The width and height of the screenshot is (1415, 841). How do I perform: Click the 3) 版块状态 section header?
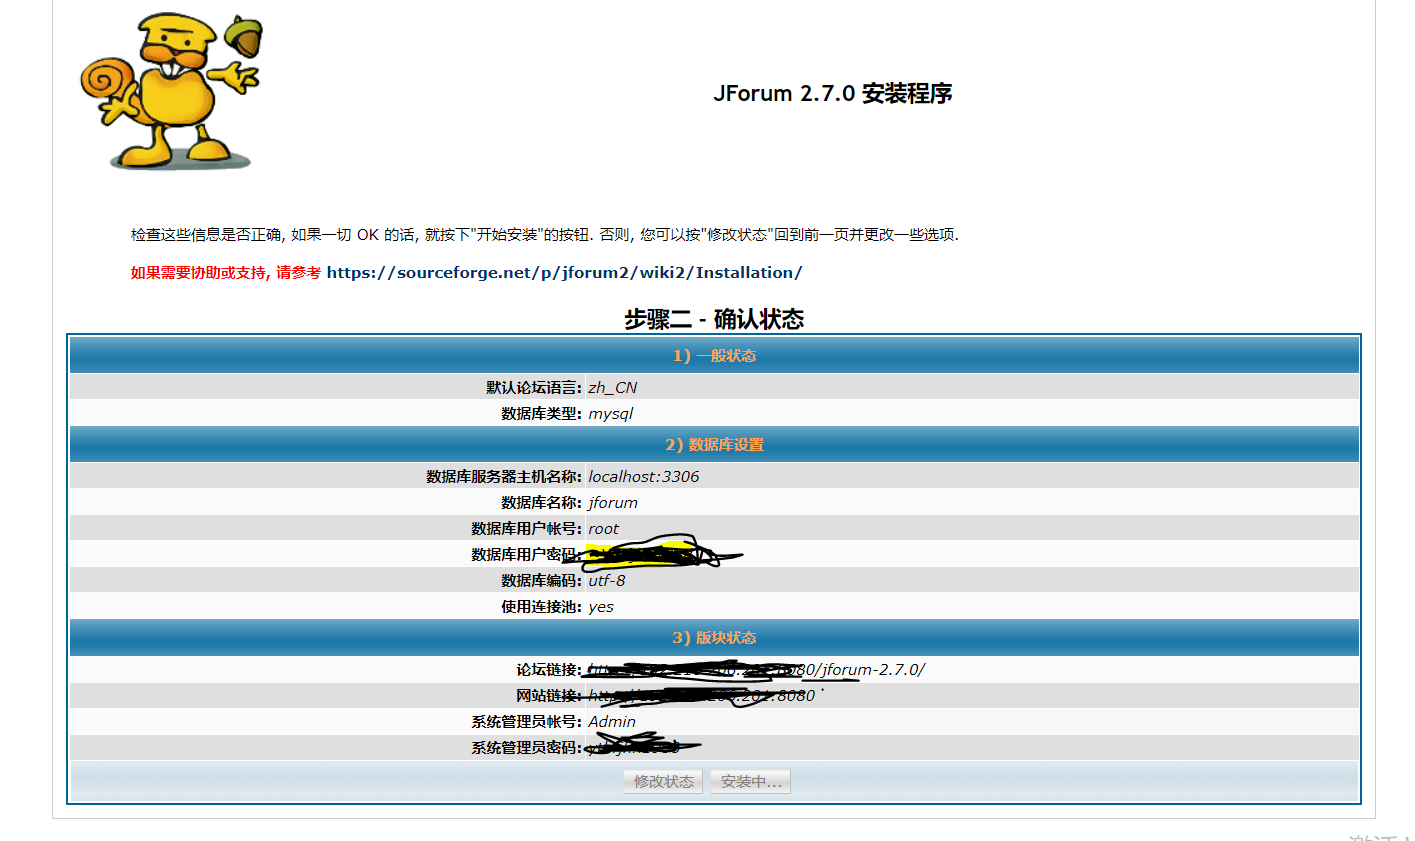[x=714, y=638]
